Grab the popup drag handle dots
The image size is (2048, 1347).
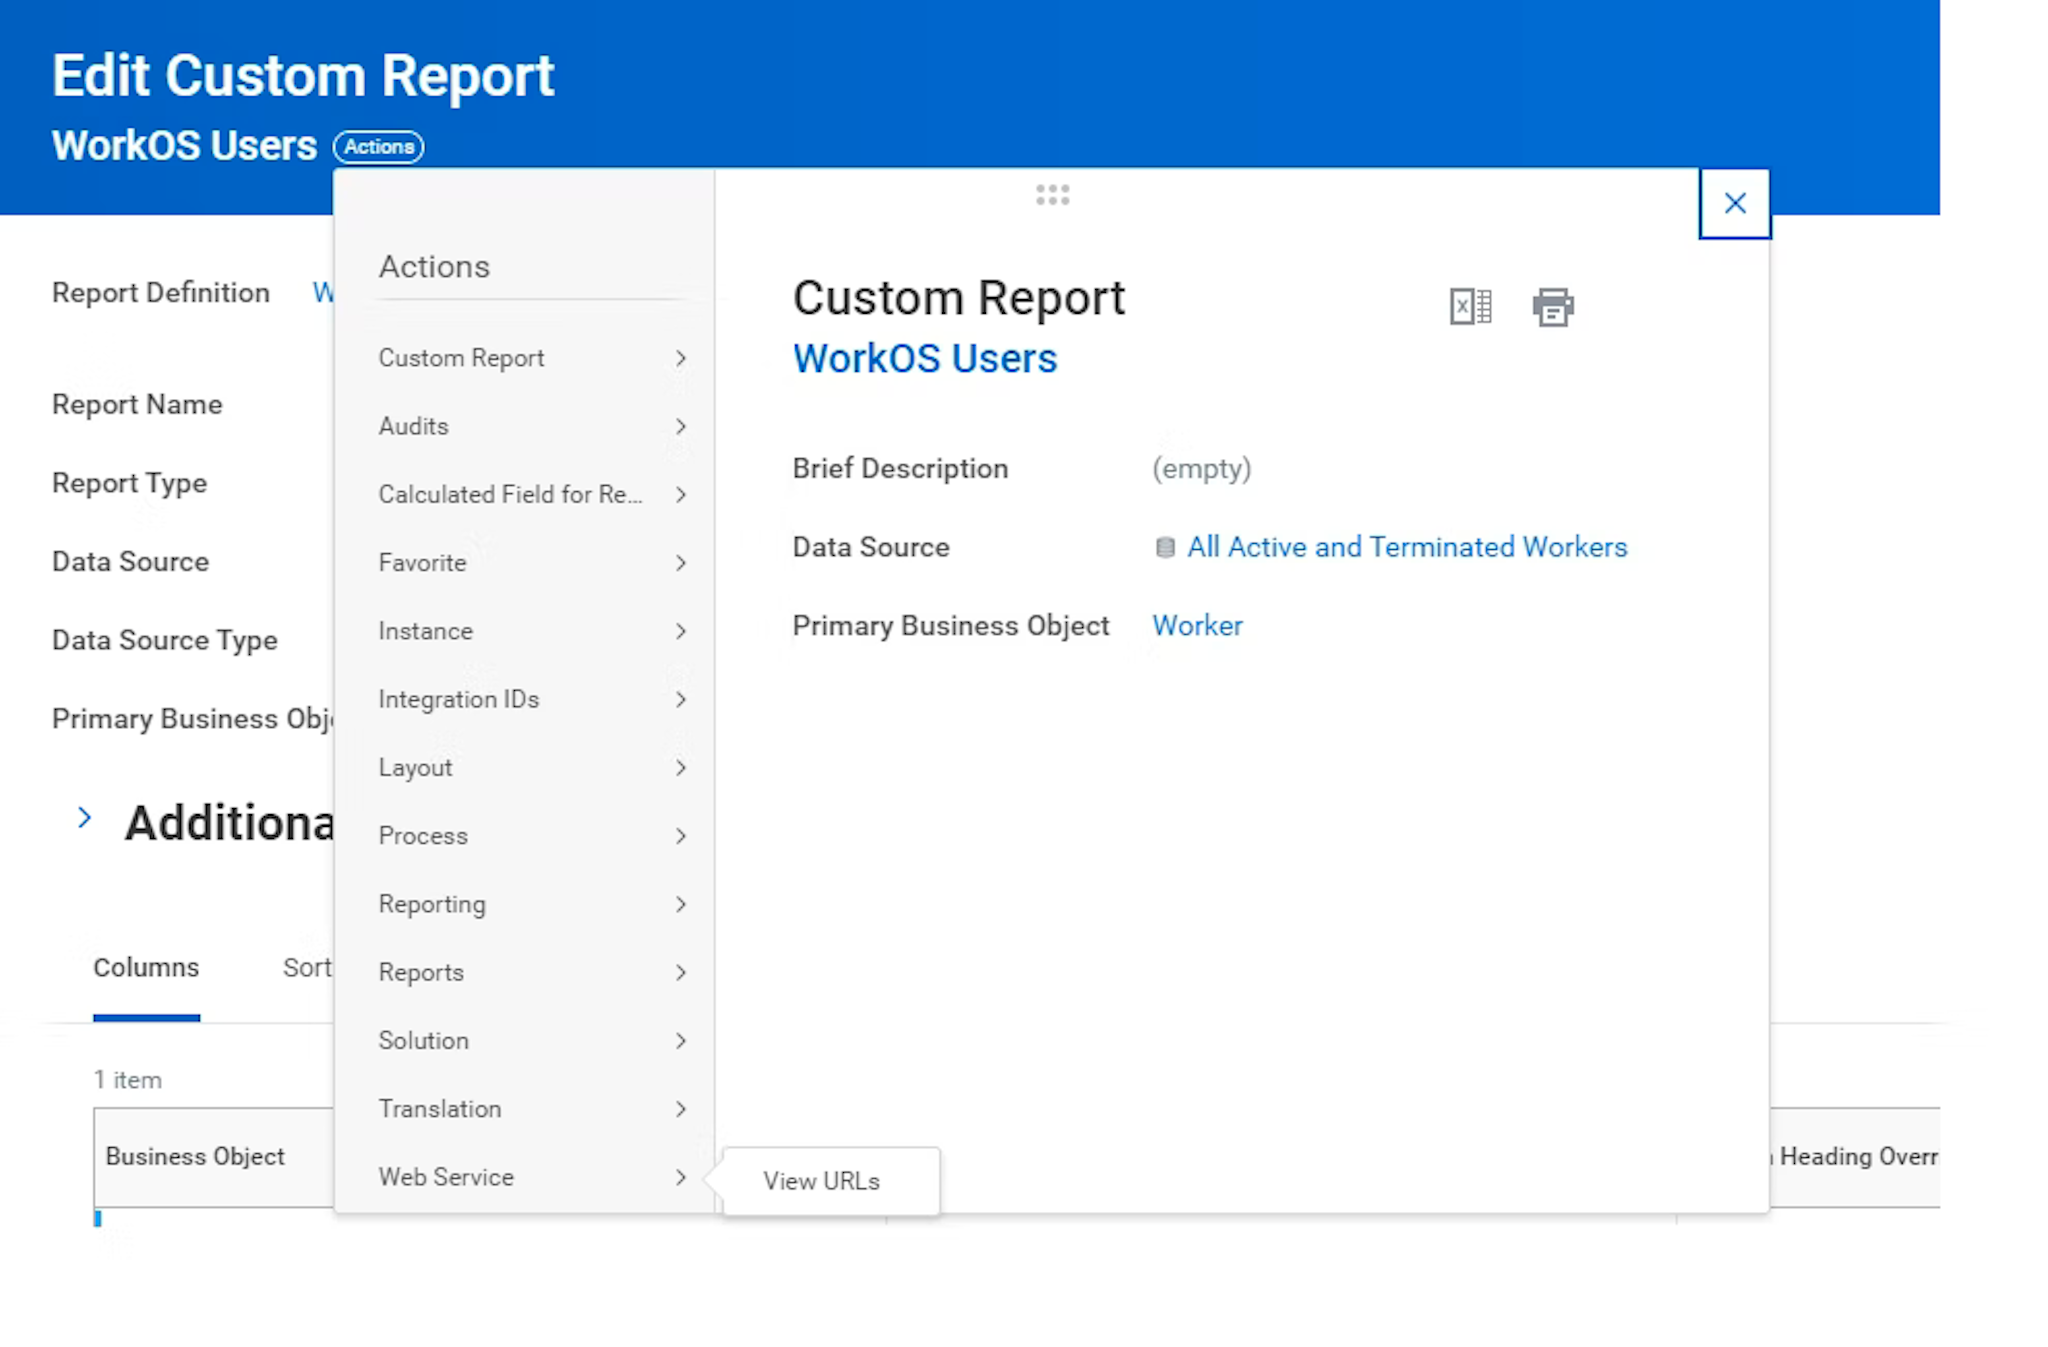coord(1052,195)
